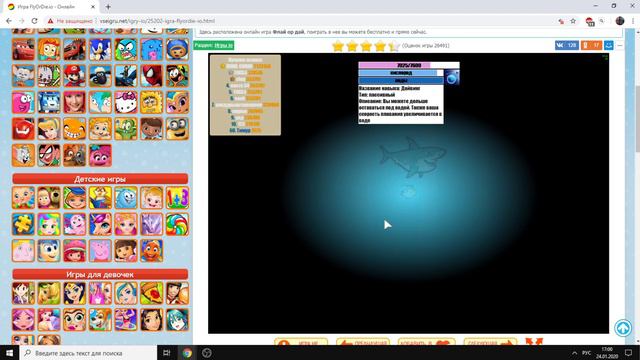This screenshot has height=360, width=640.
Task: Open the Sonic the Hedgehog game thumbnail
Action: coord(100,49)
